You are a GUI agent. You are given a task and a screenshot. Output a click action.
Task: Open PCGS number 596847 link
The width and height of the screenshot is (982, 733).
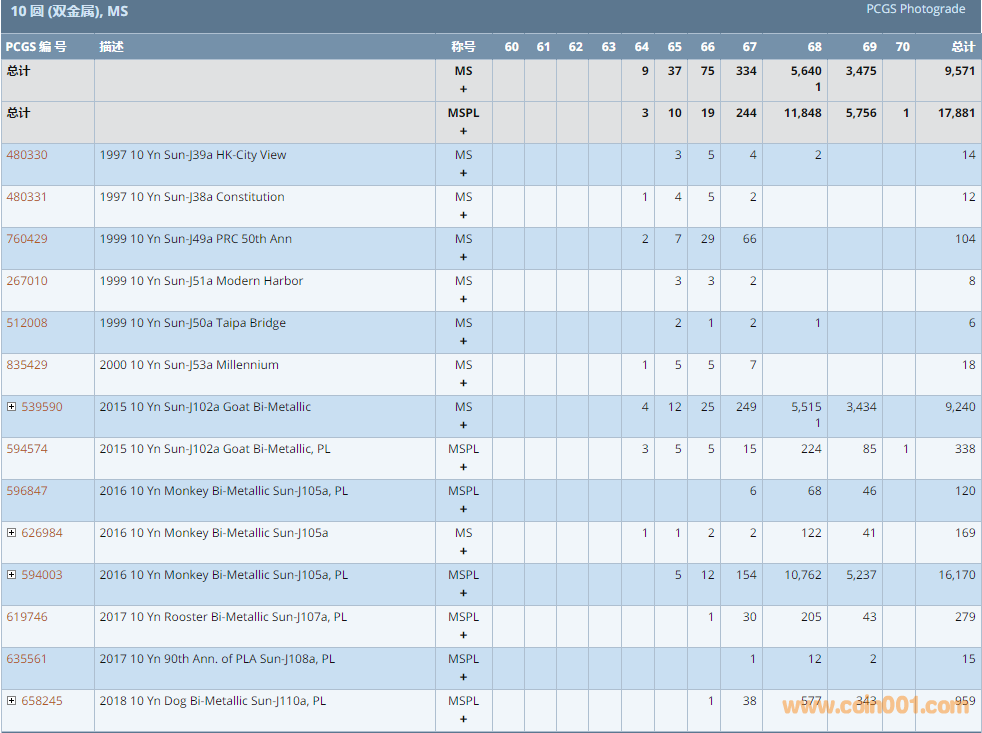pyautogui.click(x=27, y=491)
